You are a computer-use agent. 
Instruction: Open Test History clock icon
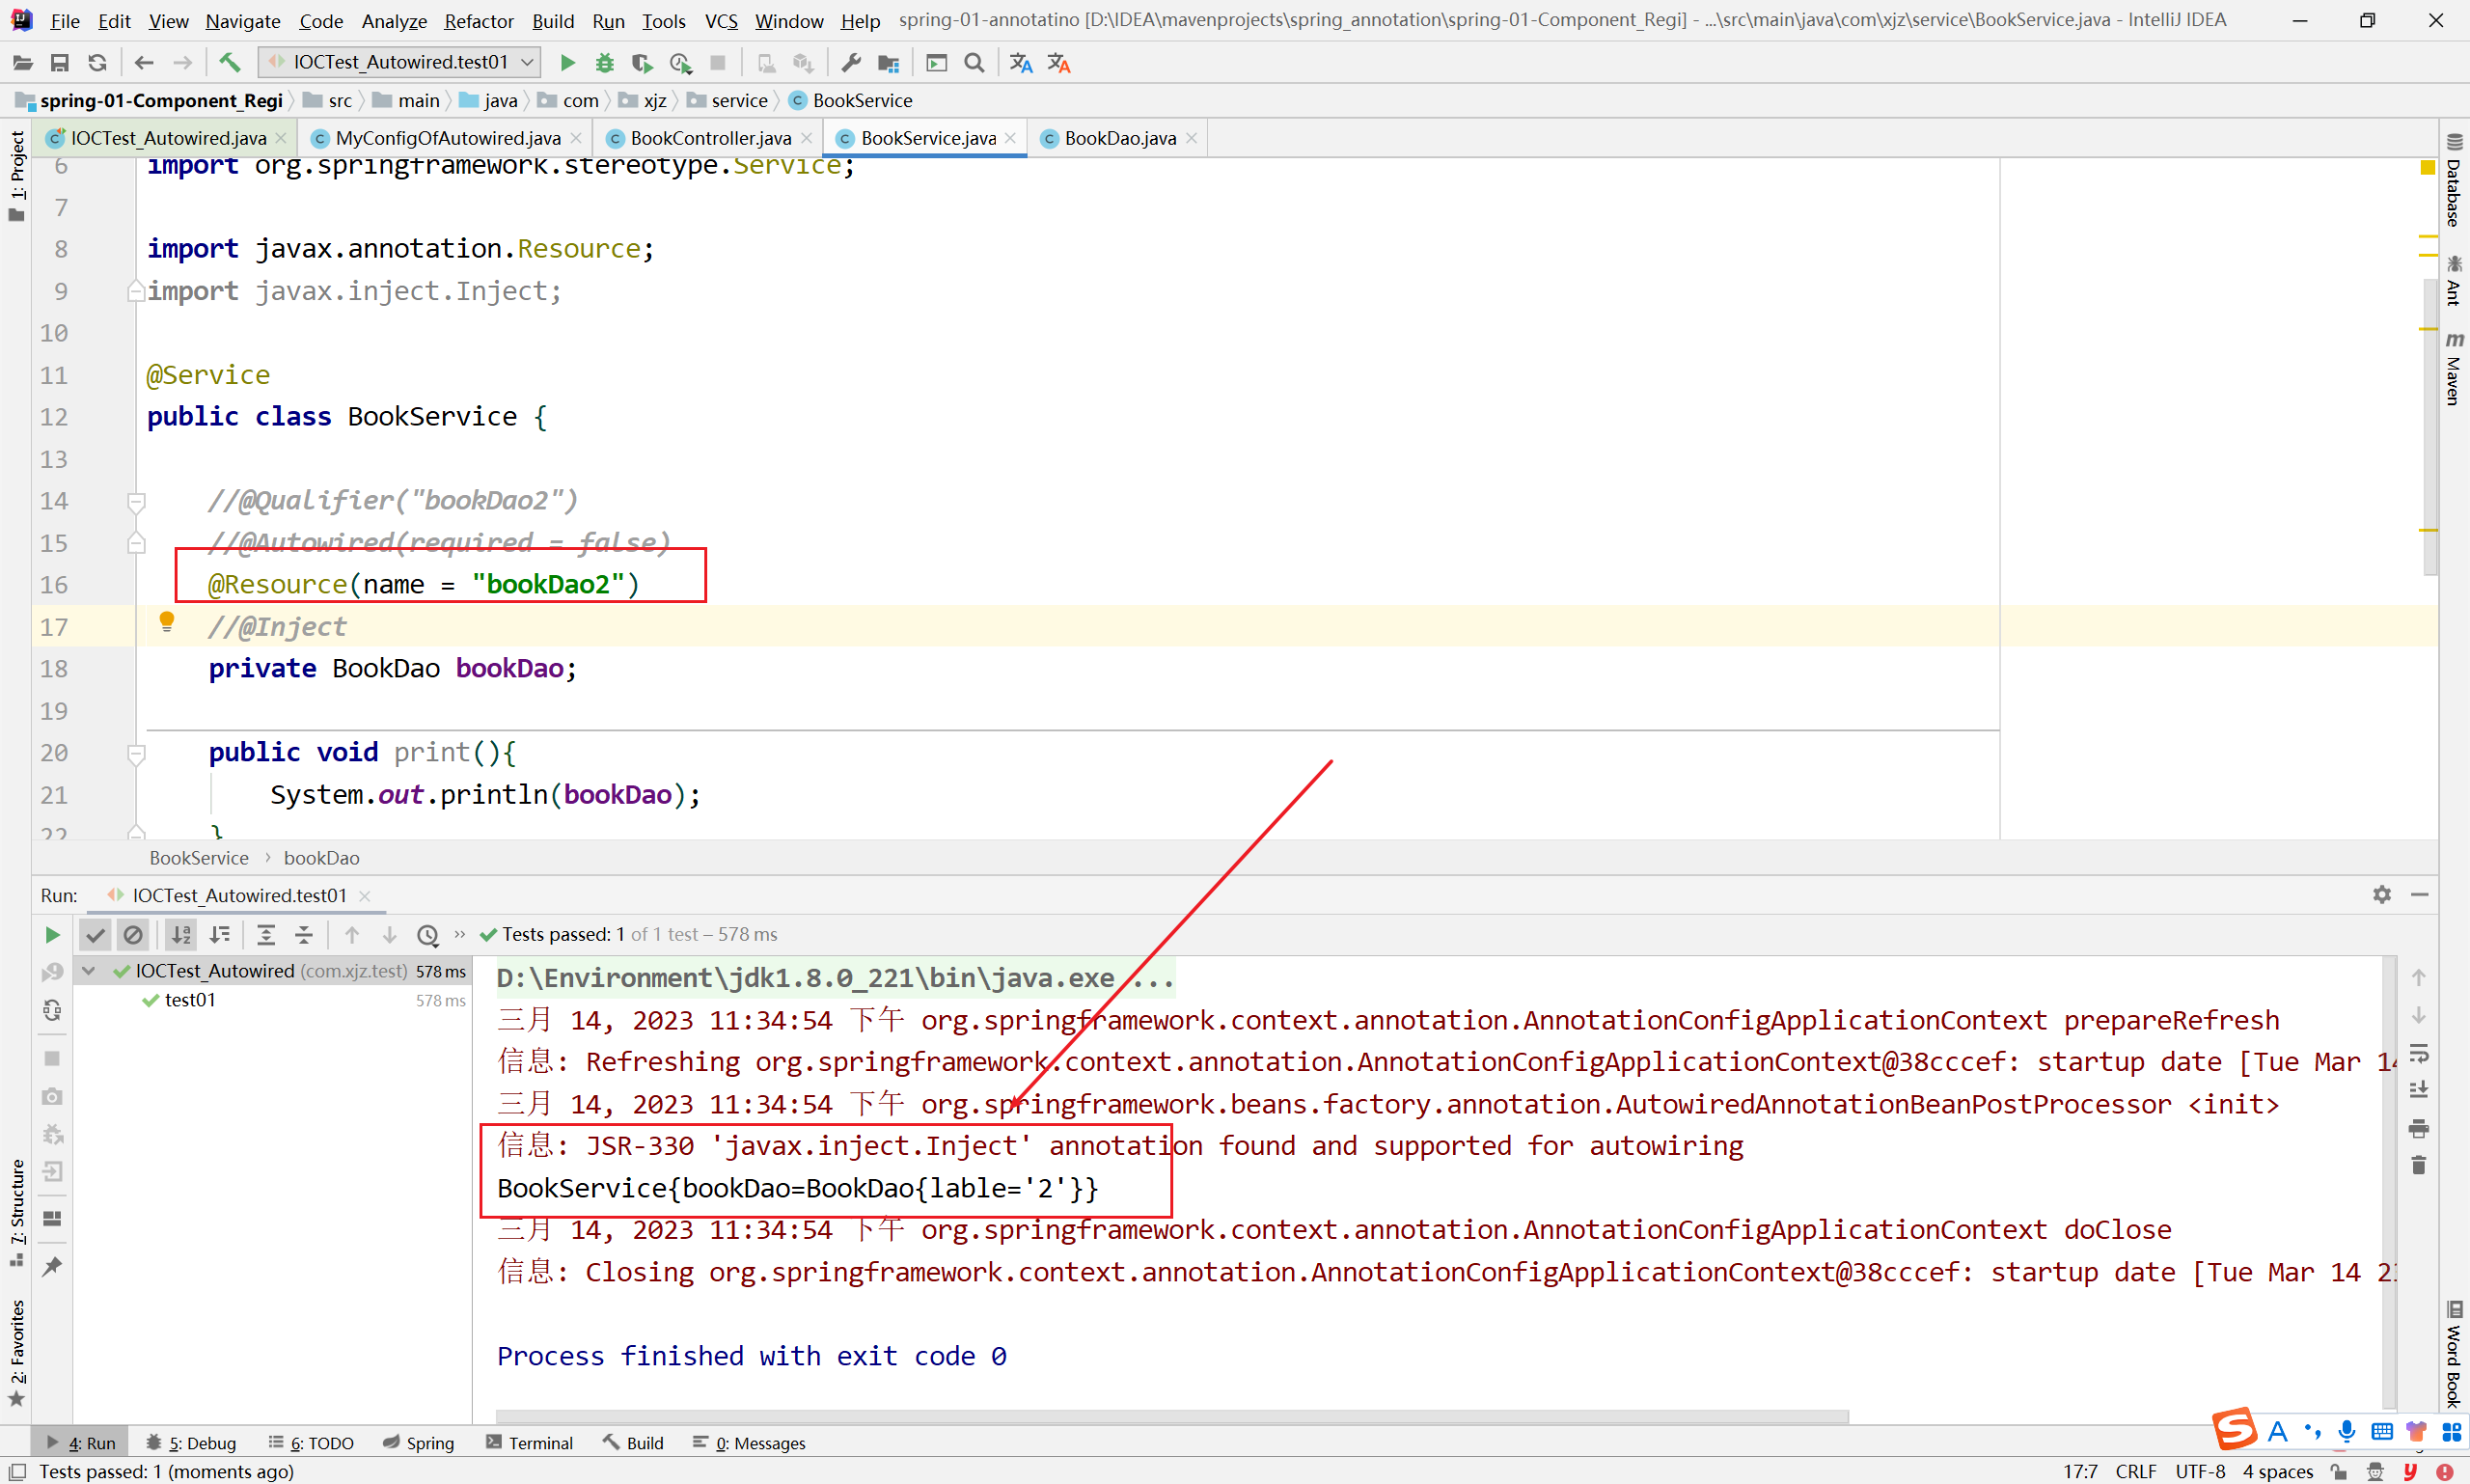(428, 935)
